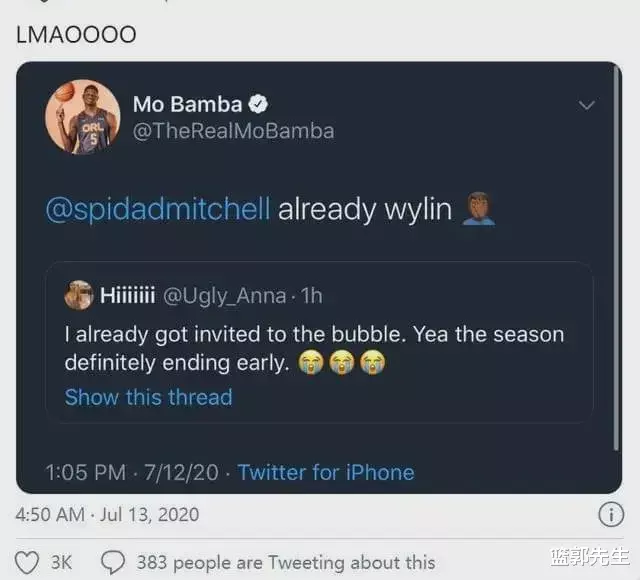Open the @spidadmitchell mention
Image resolution: width=640 pixels, height=580 pixels.
click(158, 209)
